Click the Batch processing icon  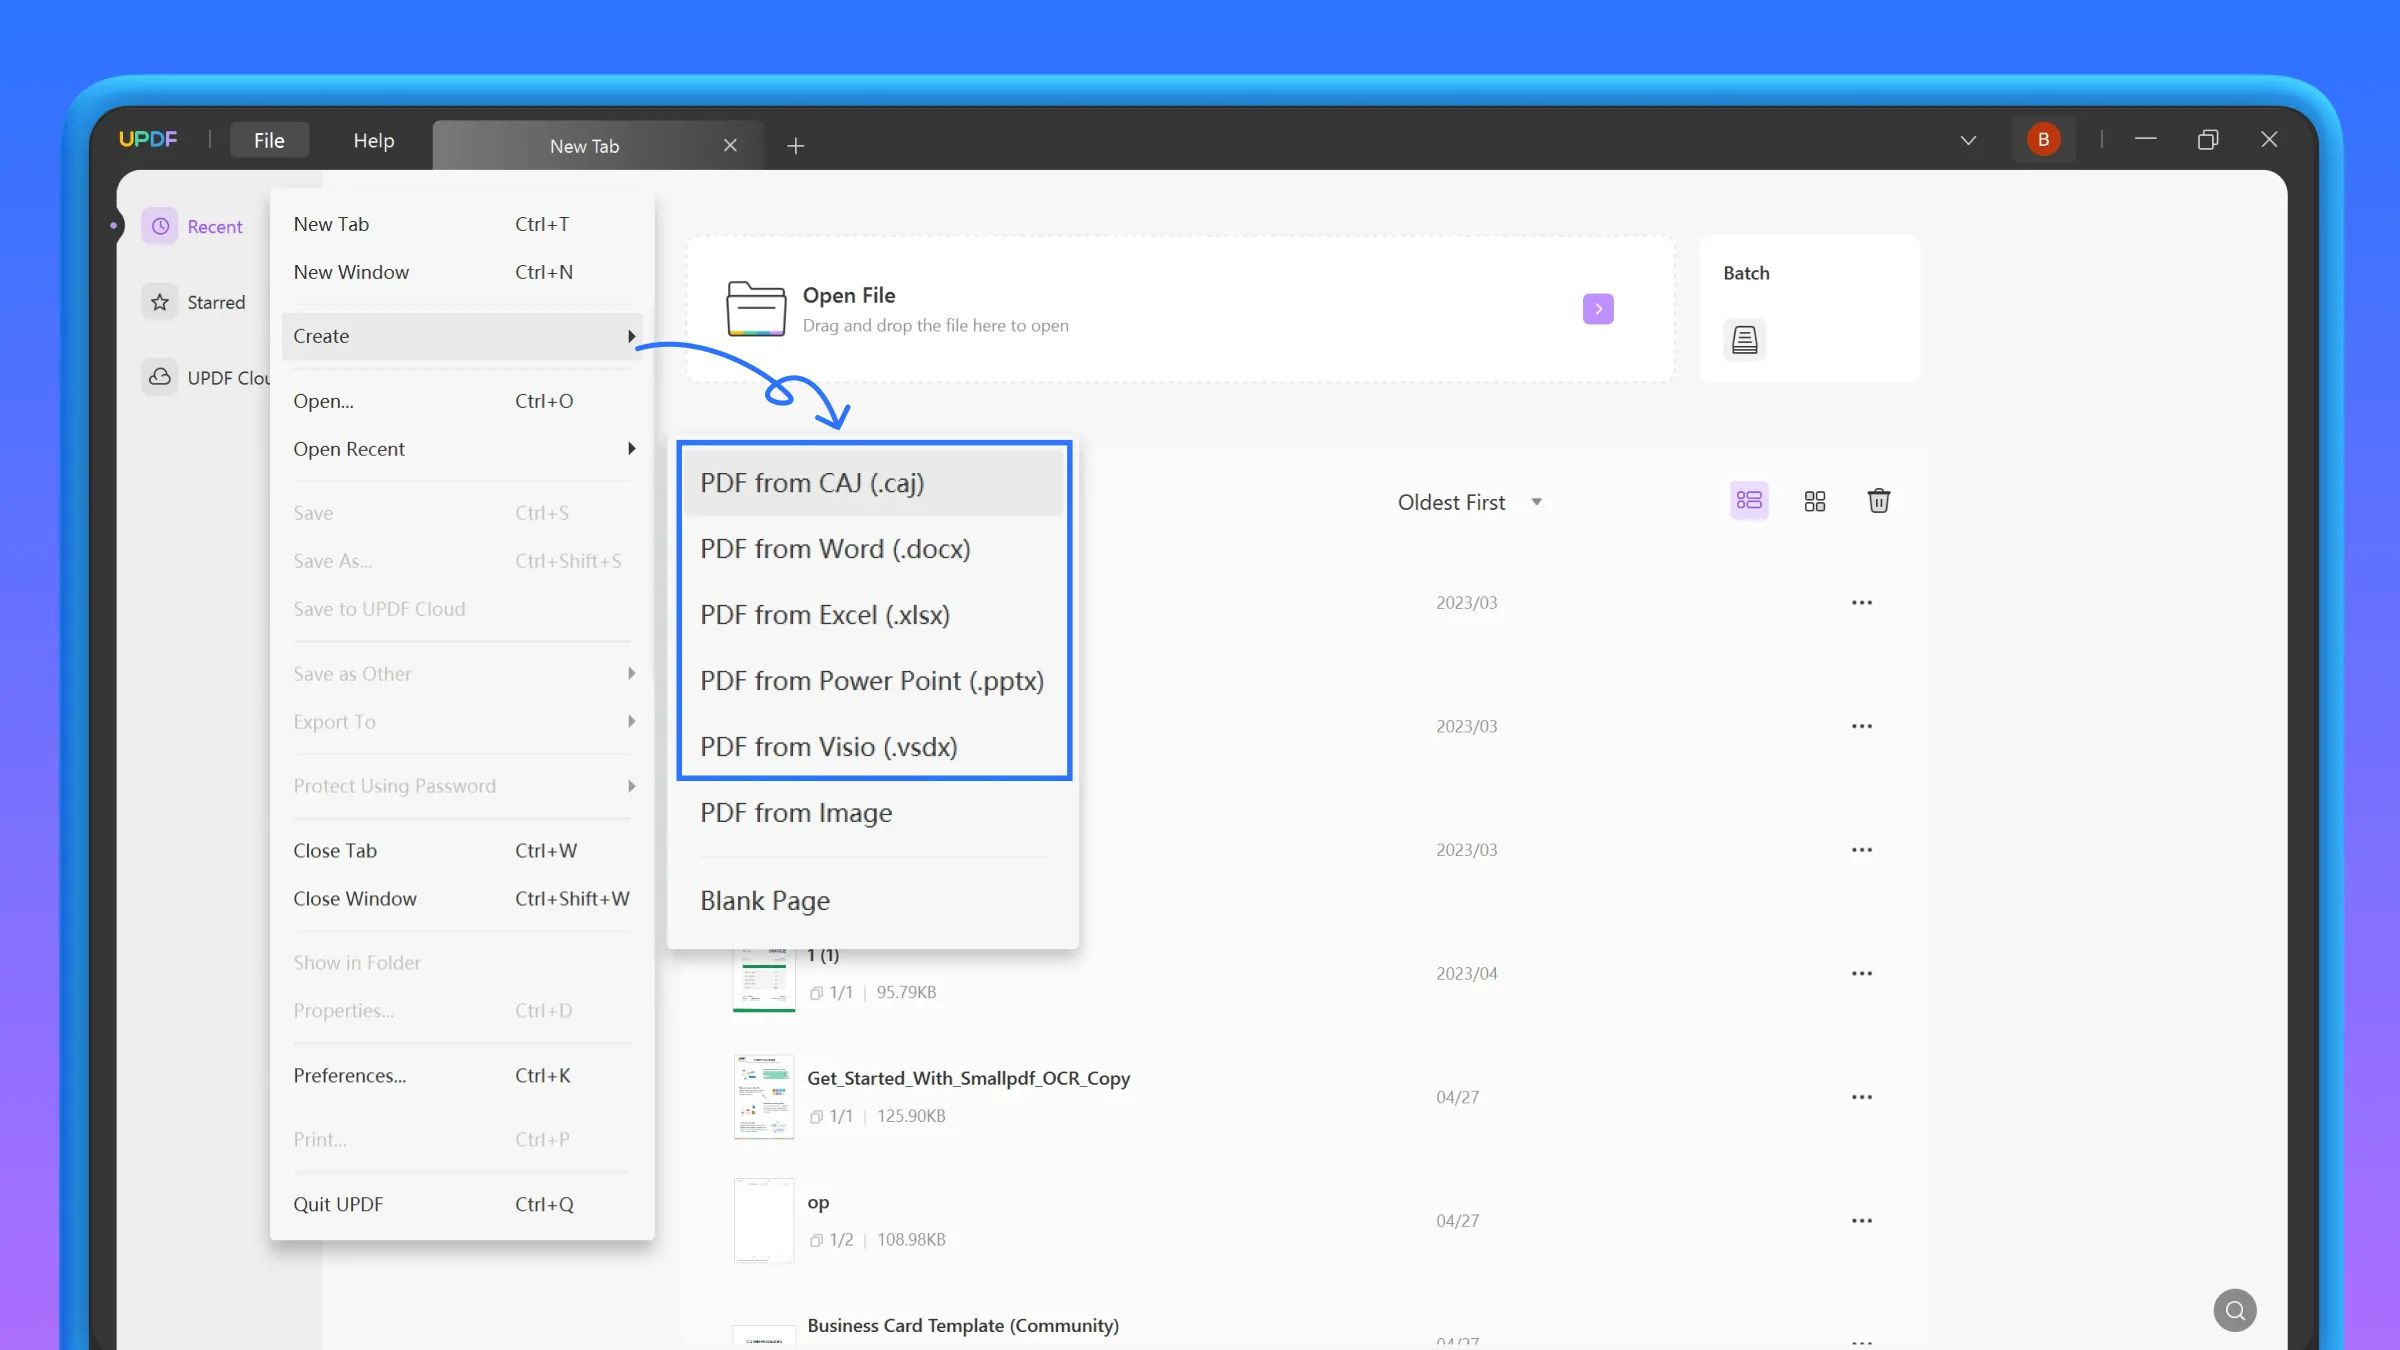click(x=1744, y=340)
